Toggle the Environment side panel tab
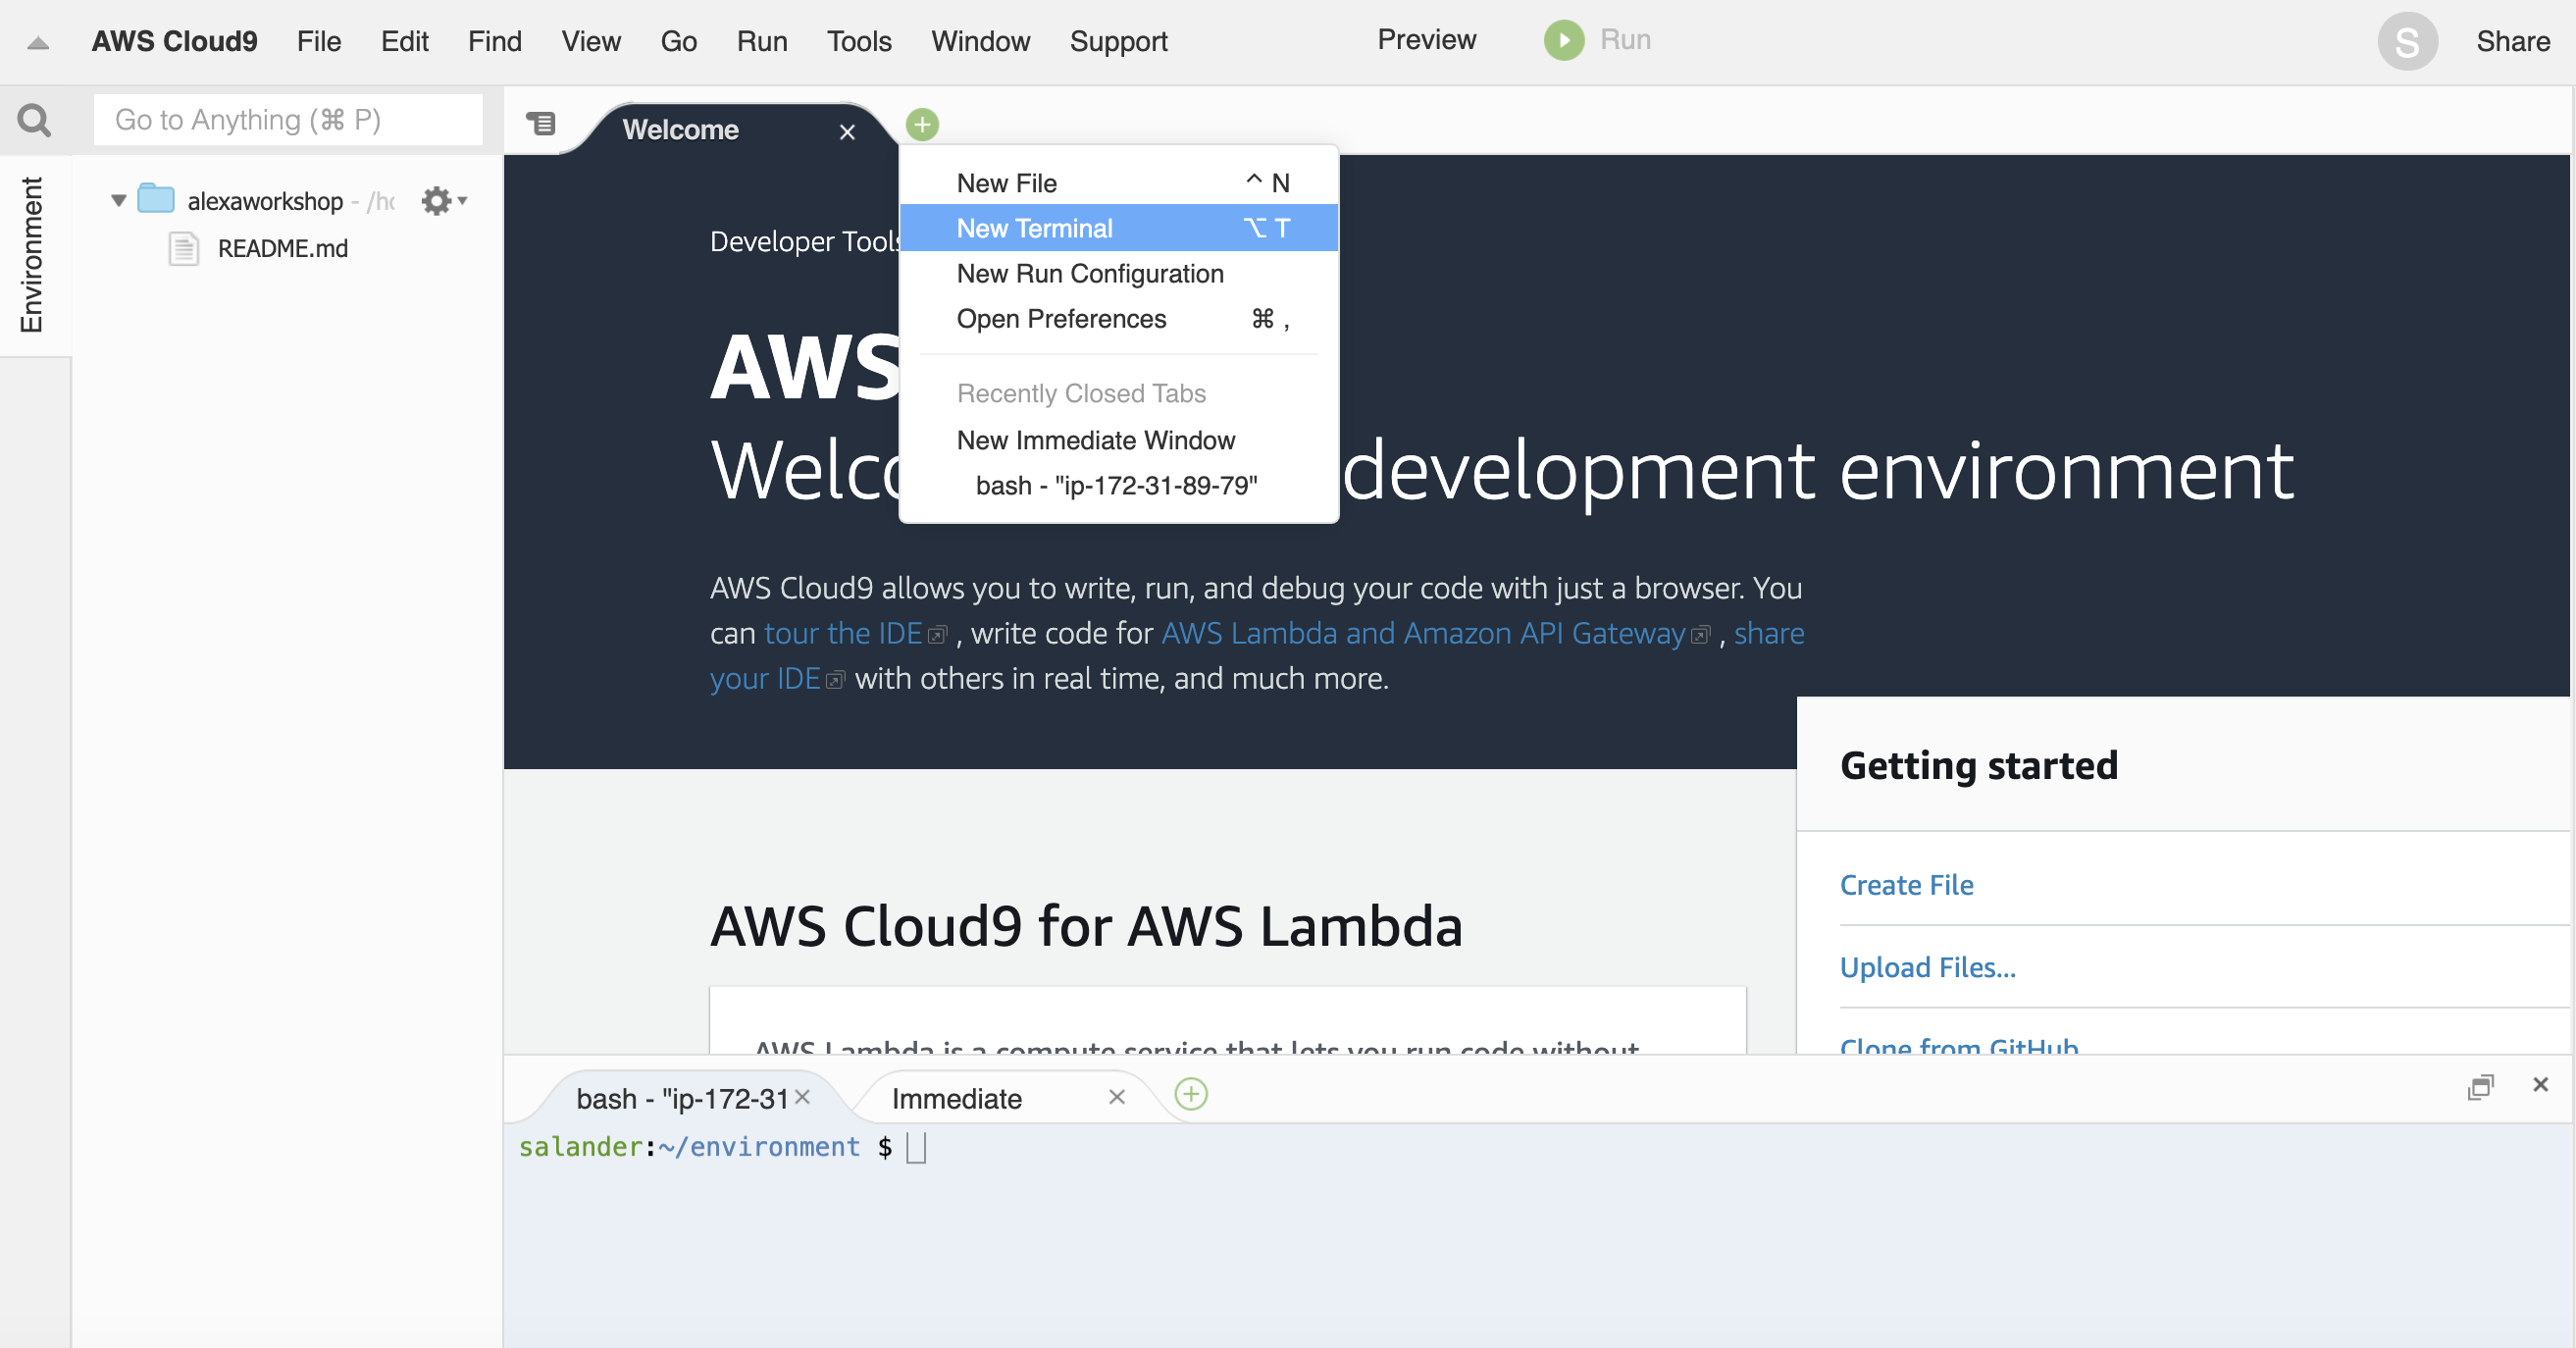The image size is (2576, 1348). pos(32,254)
